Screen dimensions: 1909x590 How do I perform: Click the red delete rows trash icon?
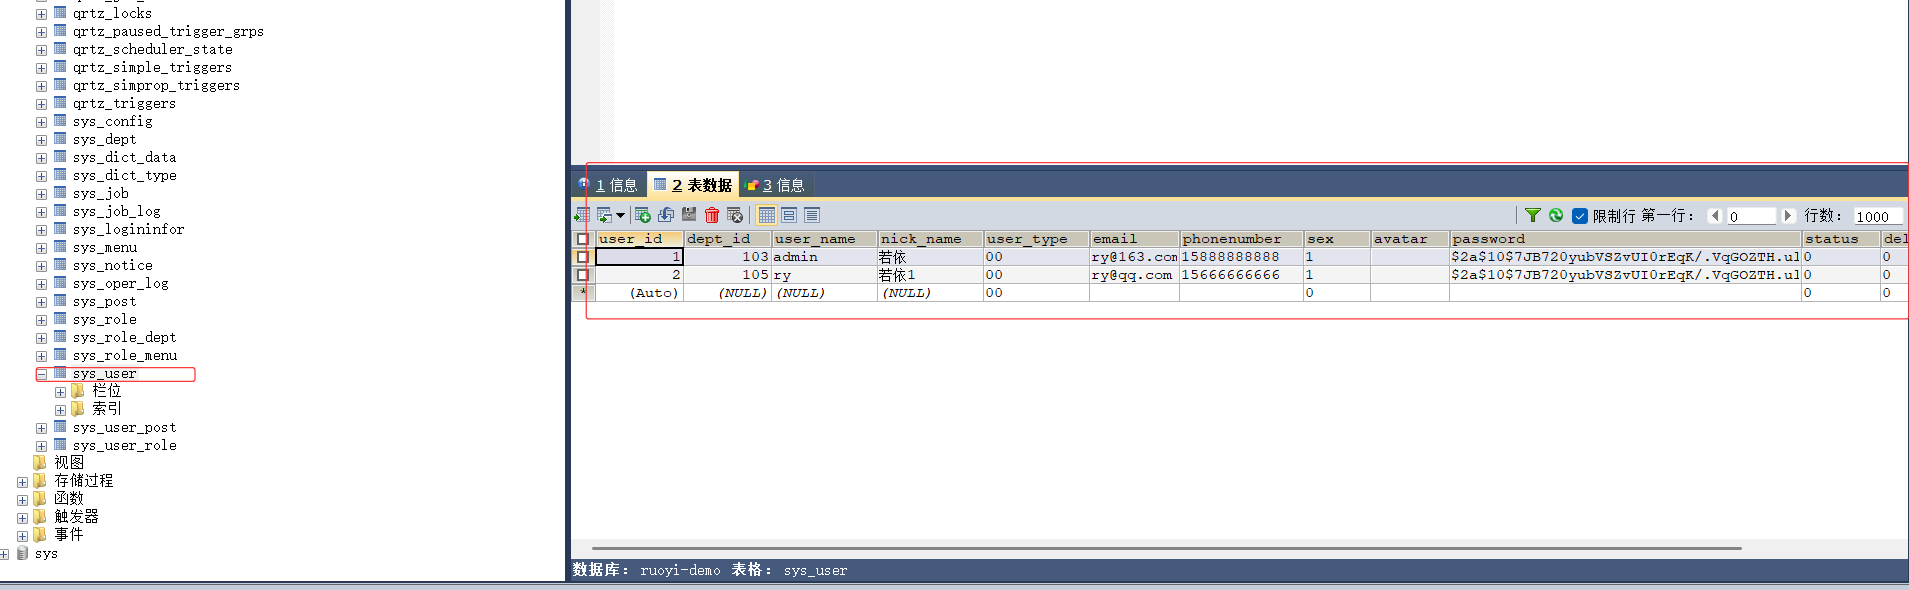pyautogui.click(x=712, y=215)
